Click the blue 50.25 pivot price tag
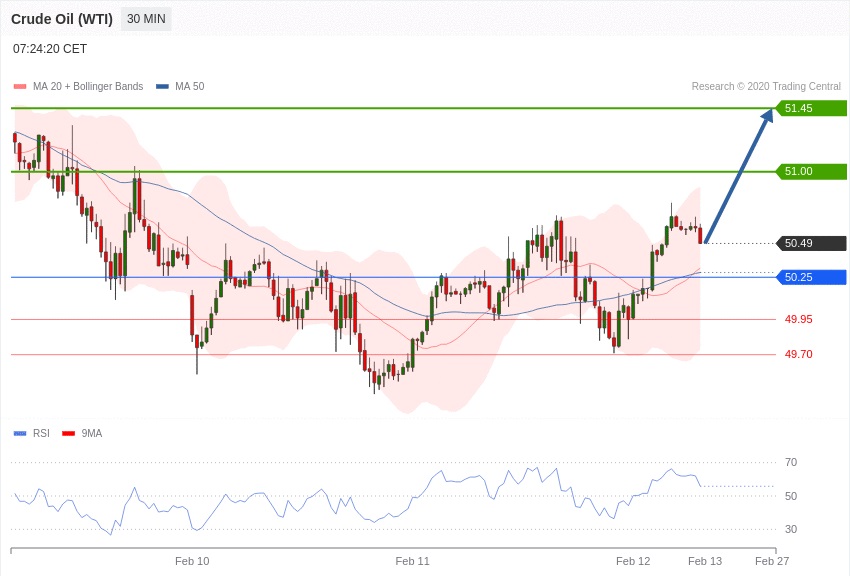 coord(811,277)
